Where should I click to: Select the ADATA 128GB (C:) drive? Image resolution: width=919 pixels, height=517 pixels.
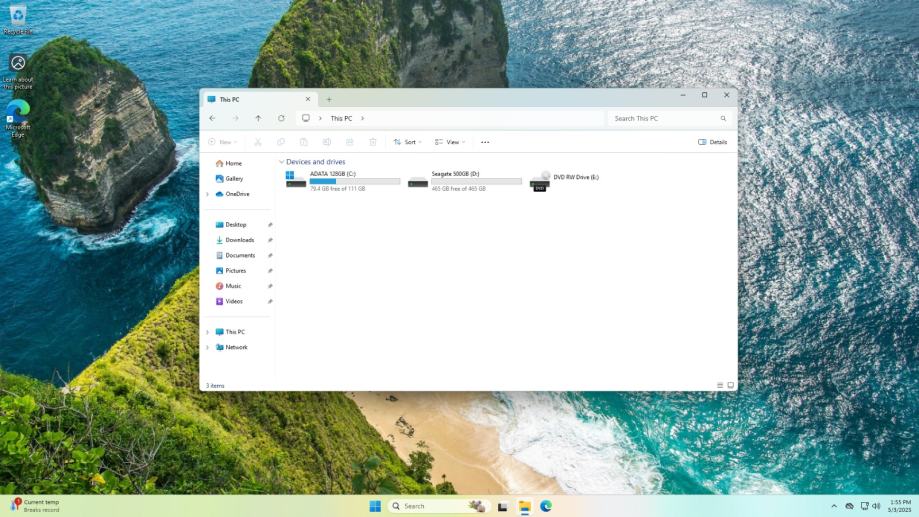click(x=343, y=181)
